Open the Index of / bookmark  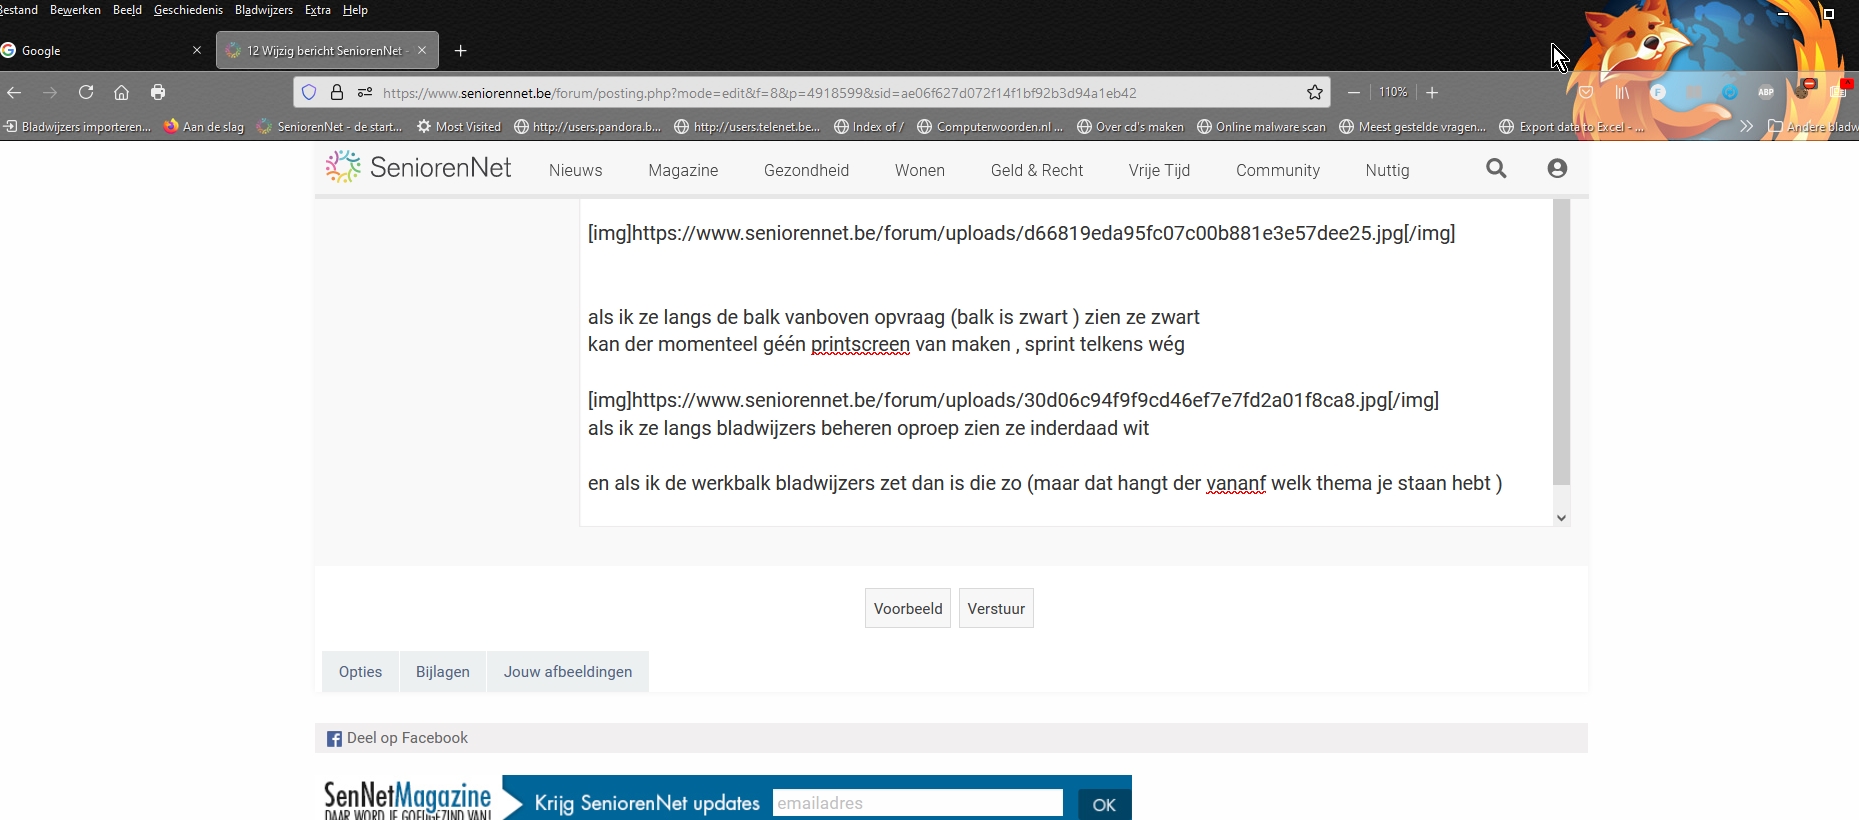(869, 127)
